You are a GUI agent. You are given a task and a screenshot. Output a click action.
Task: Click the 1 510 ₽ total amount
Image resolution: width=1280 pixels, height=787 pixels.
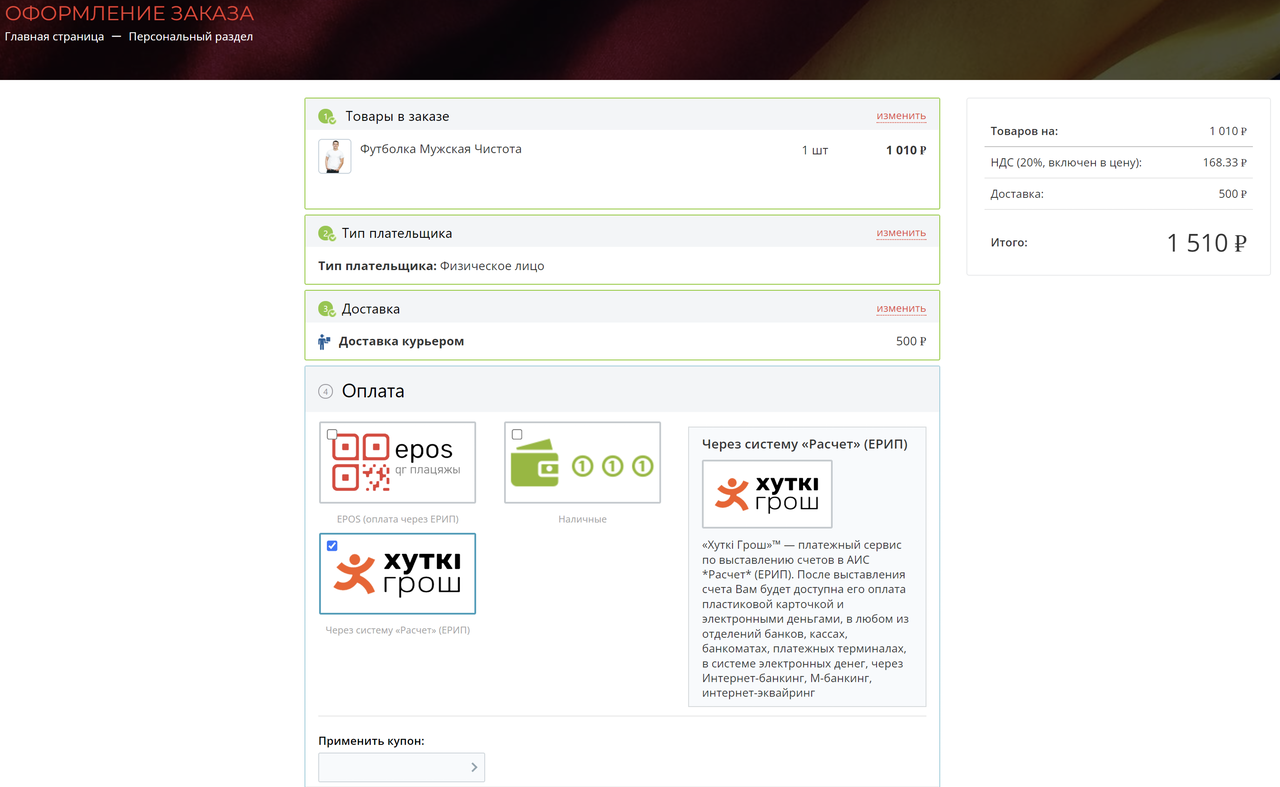(x=1207, y=243)
